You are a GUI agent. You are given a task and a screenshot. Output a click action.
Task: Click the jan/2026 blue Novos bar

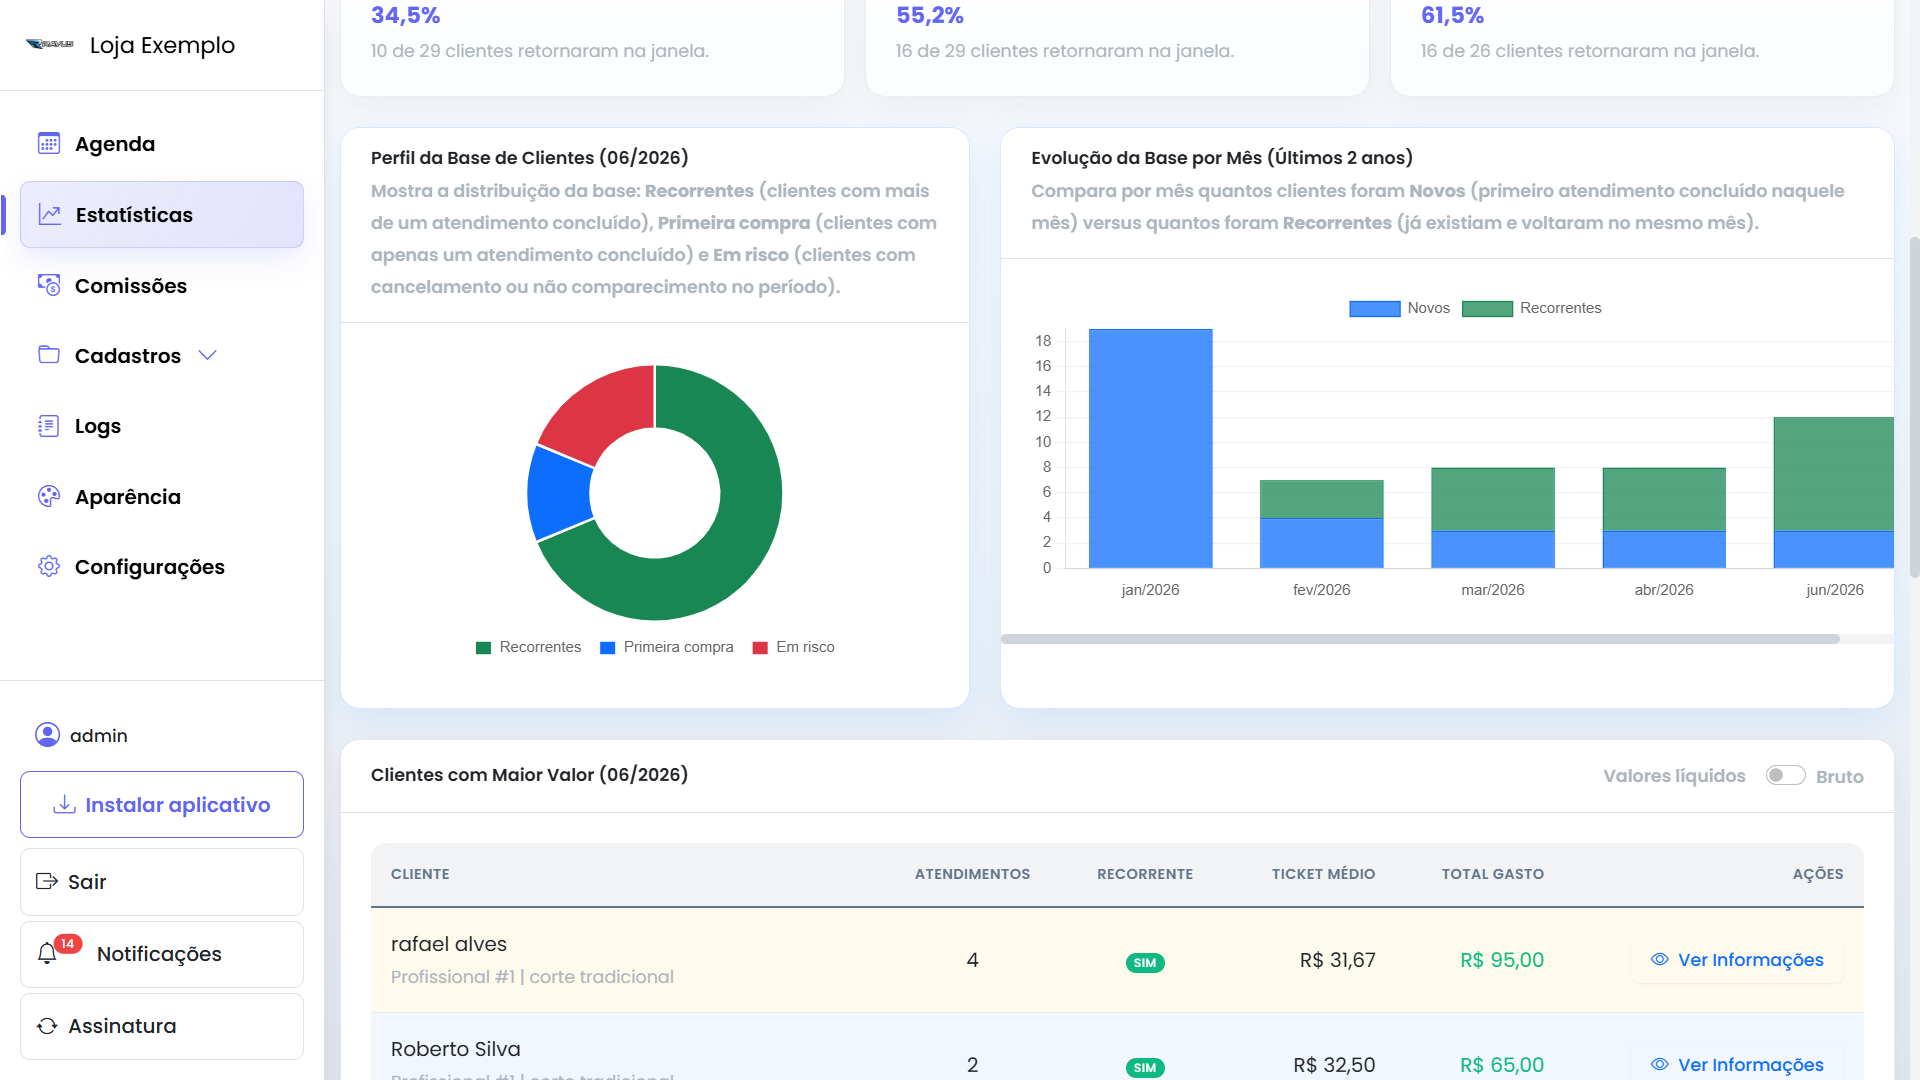tap(1150, 448)
